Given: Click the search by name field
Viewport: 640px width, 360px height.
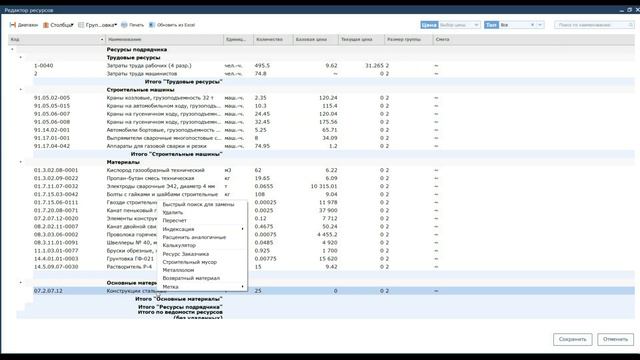Looking at the screenshot, I should (x=594, y=25).
